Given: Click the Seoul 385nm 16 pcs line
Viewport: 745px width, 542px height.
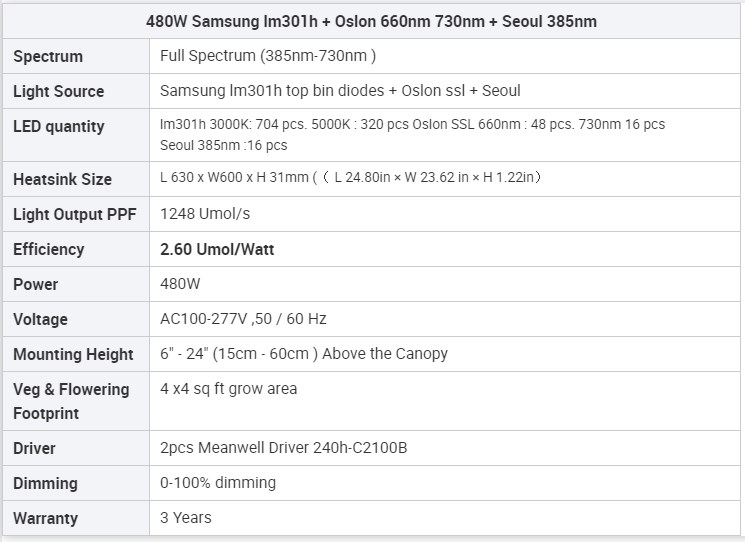Looking at the screenshot, I should (223, 145).
